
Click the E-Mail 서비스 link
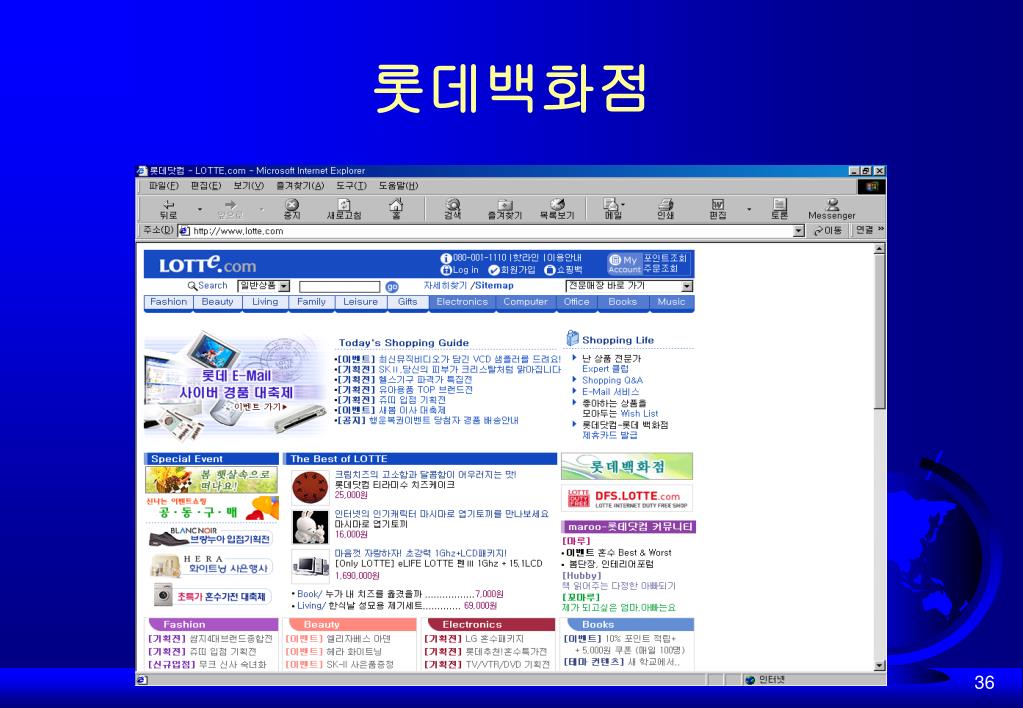(x=610, y=392)
